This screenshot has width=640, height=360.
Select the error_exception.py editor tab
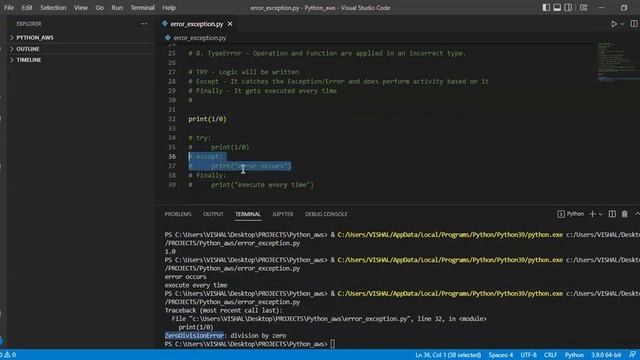coord(197,24)
